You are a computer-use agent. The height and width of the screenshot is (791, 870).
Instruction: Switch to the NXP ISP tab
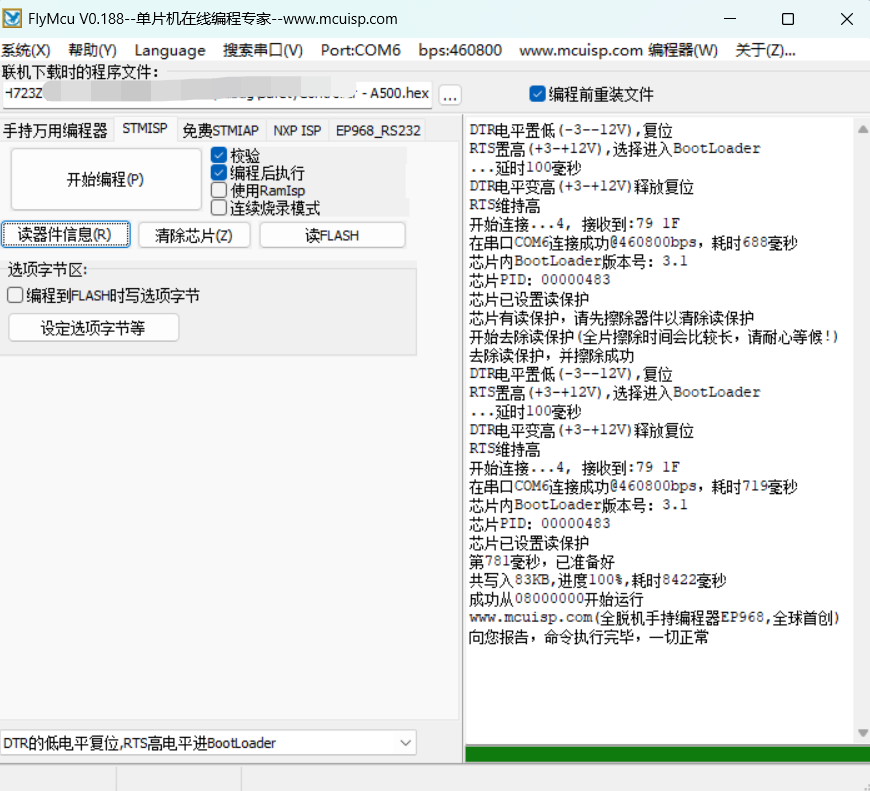(x=297, y=130)
